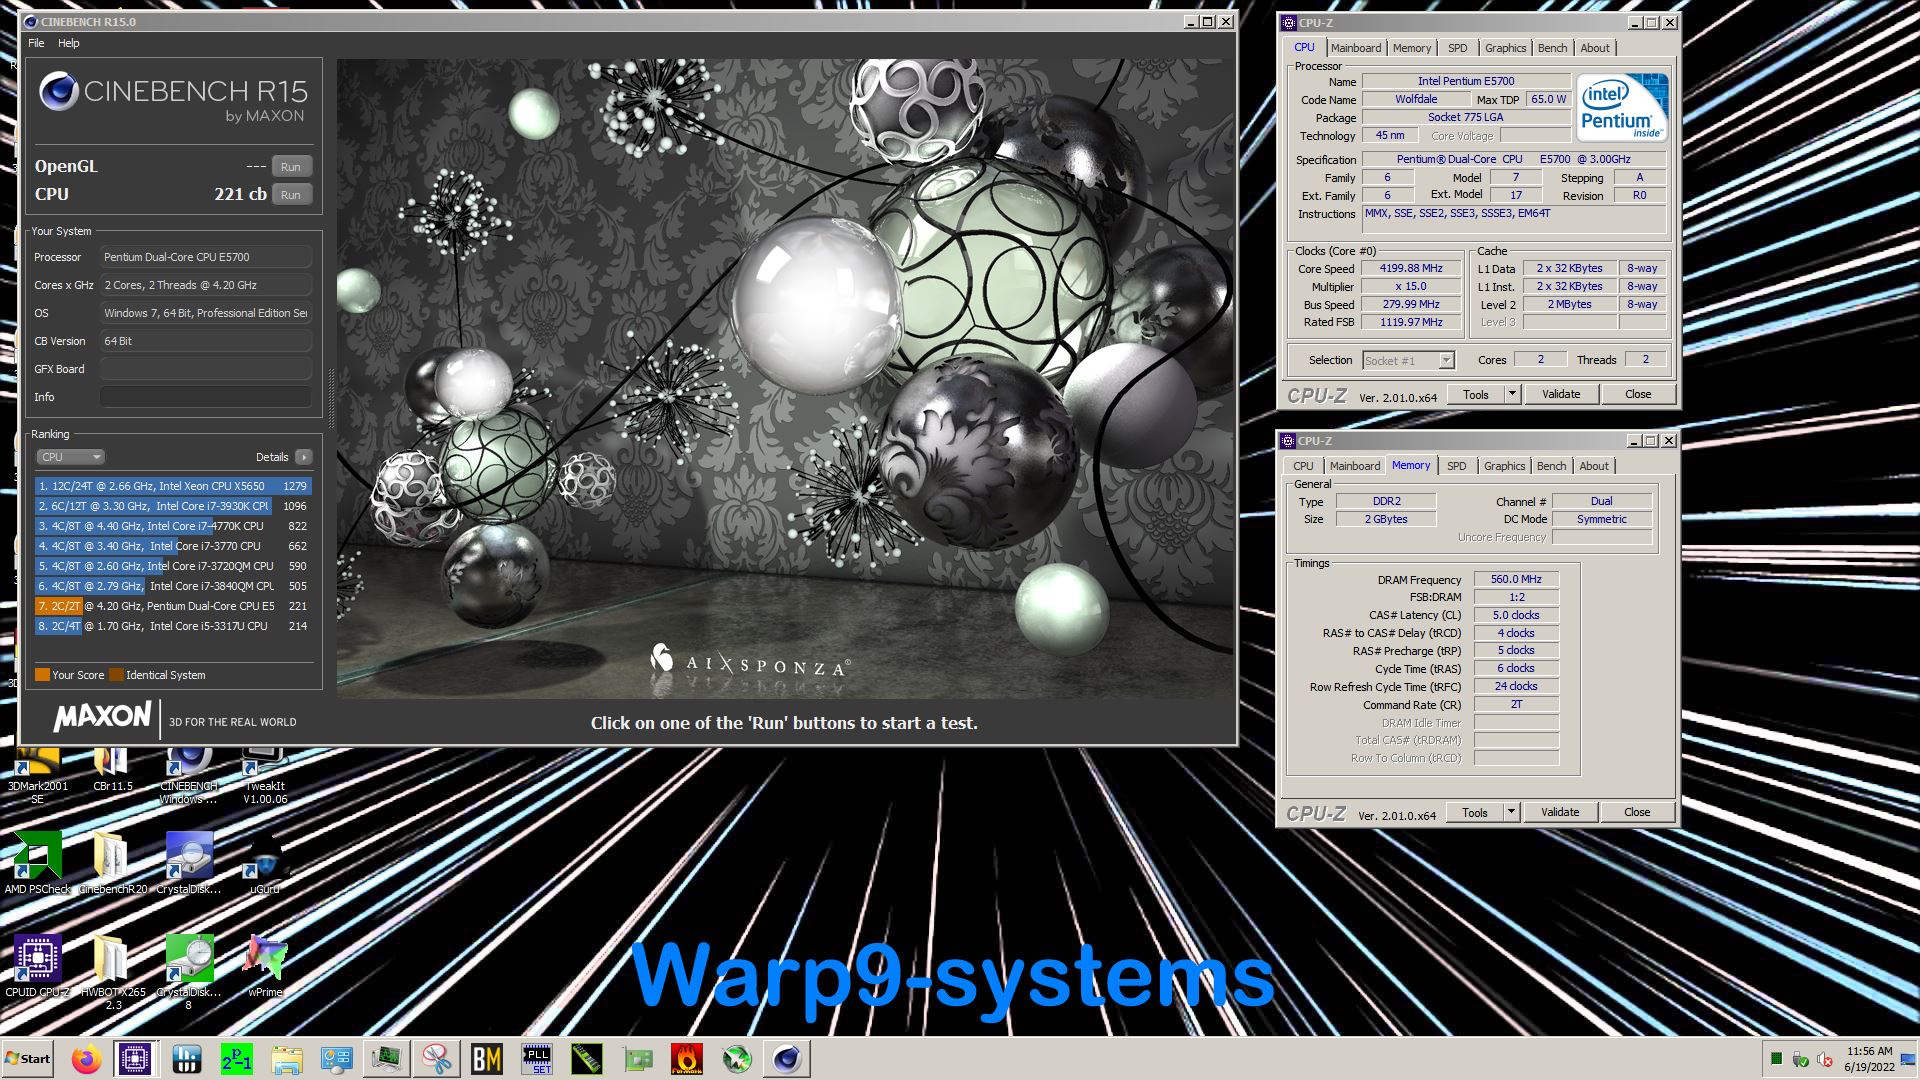The height and width of the screenshot is (1080, 1920).
Task: Open the Memory tab in top CPU-Z
Action: tap(1411, 48)
